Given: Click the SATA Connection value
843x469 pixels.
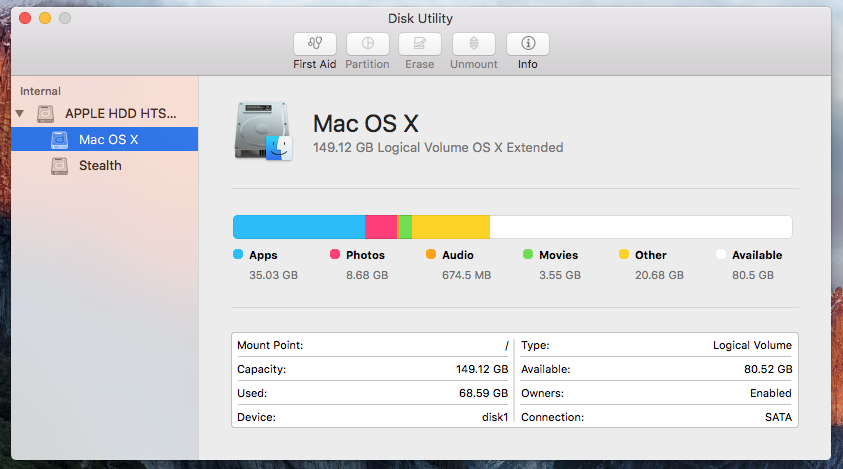Looking at the screenshot, I should pos(778,417).
